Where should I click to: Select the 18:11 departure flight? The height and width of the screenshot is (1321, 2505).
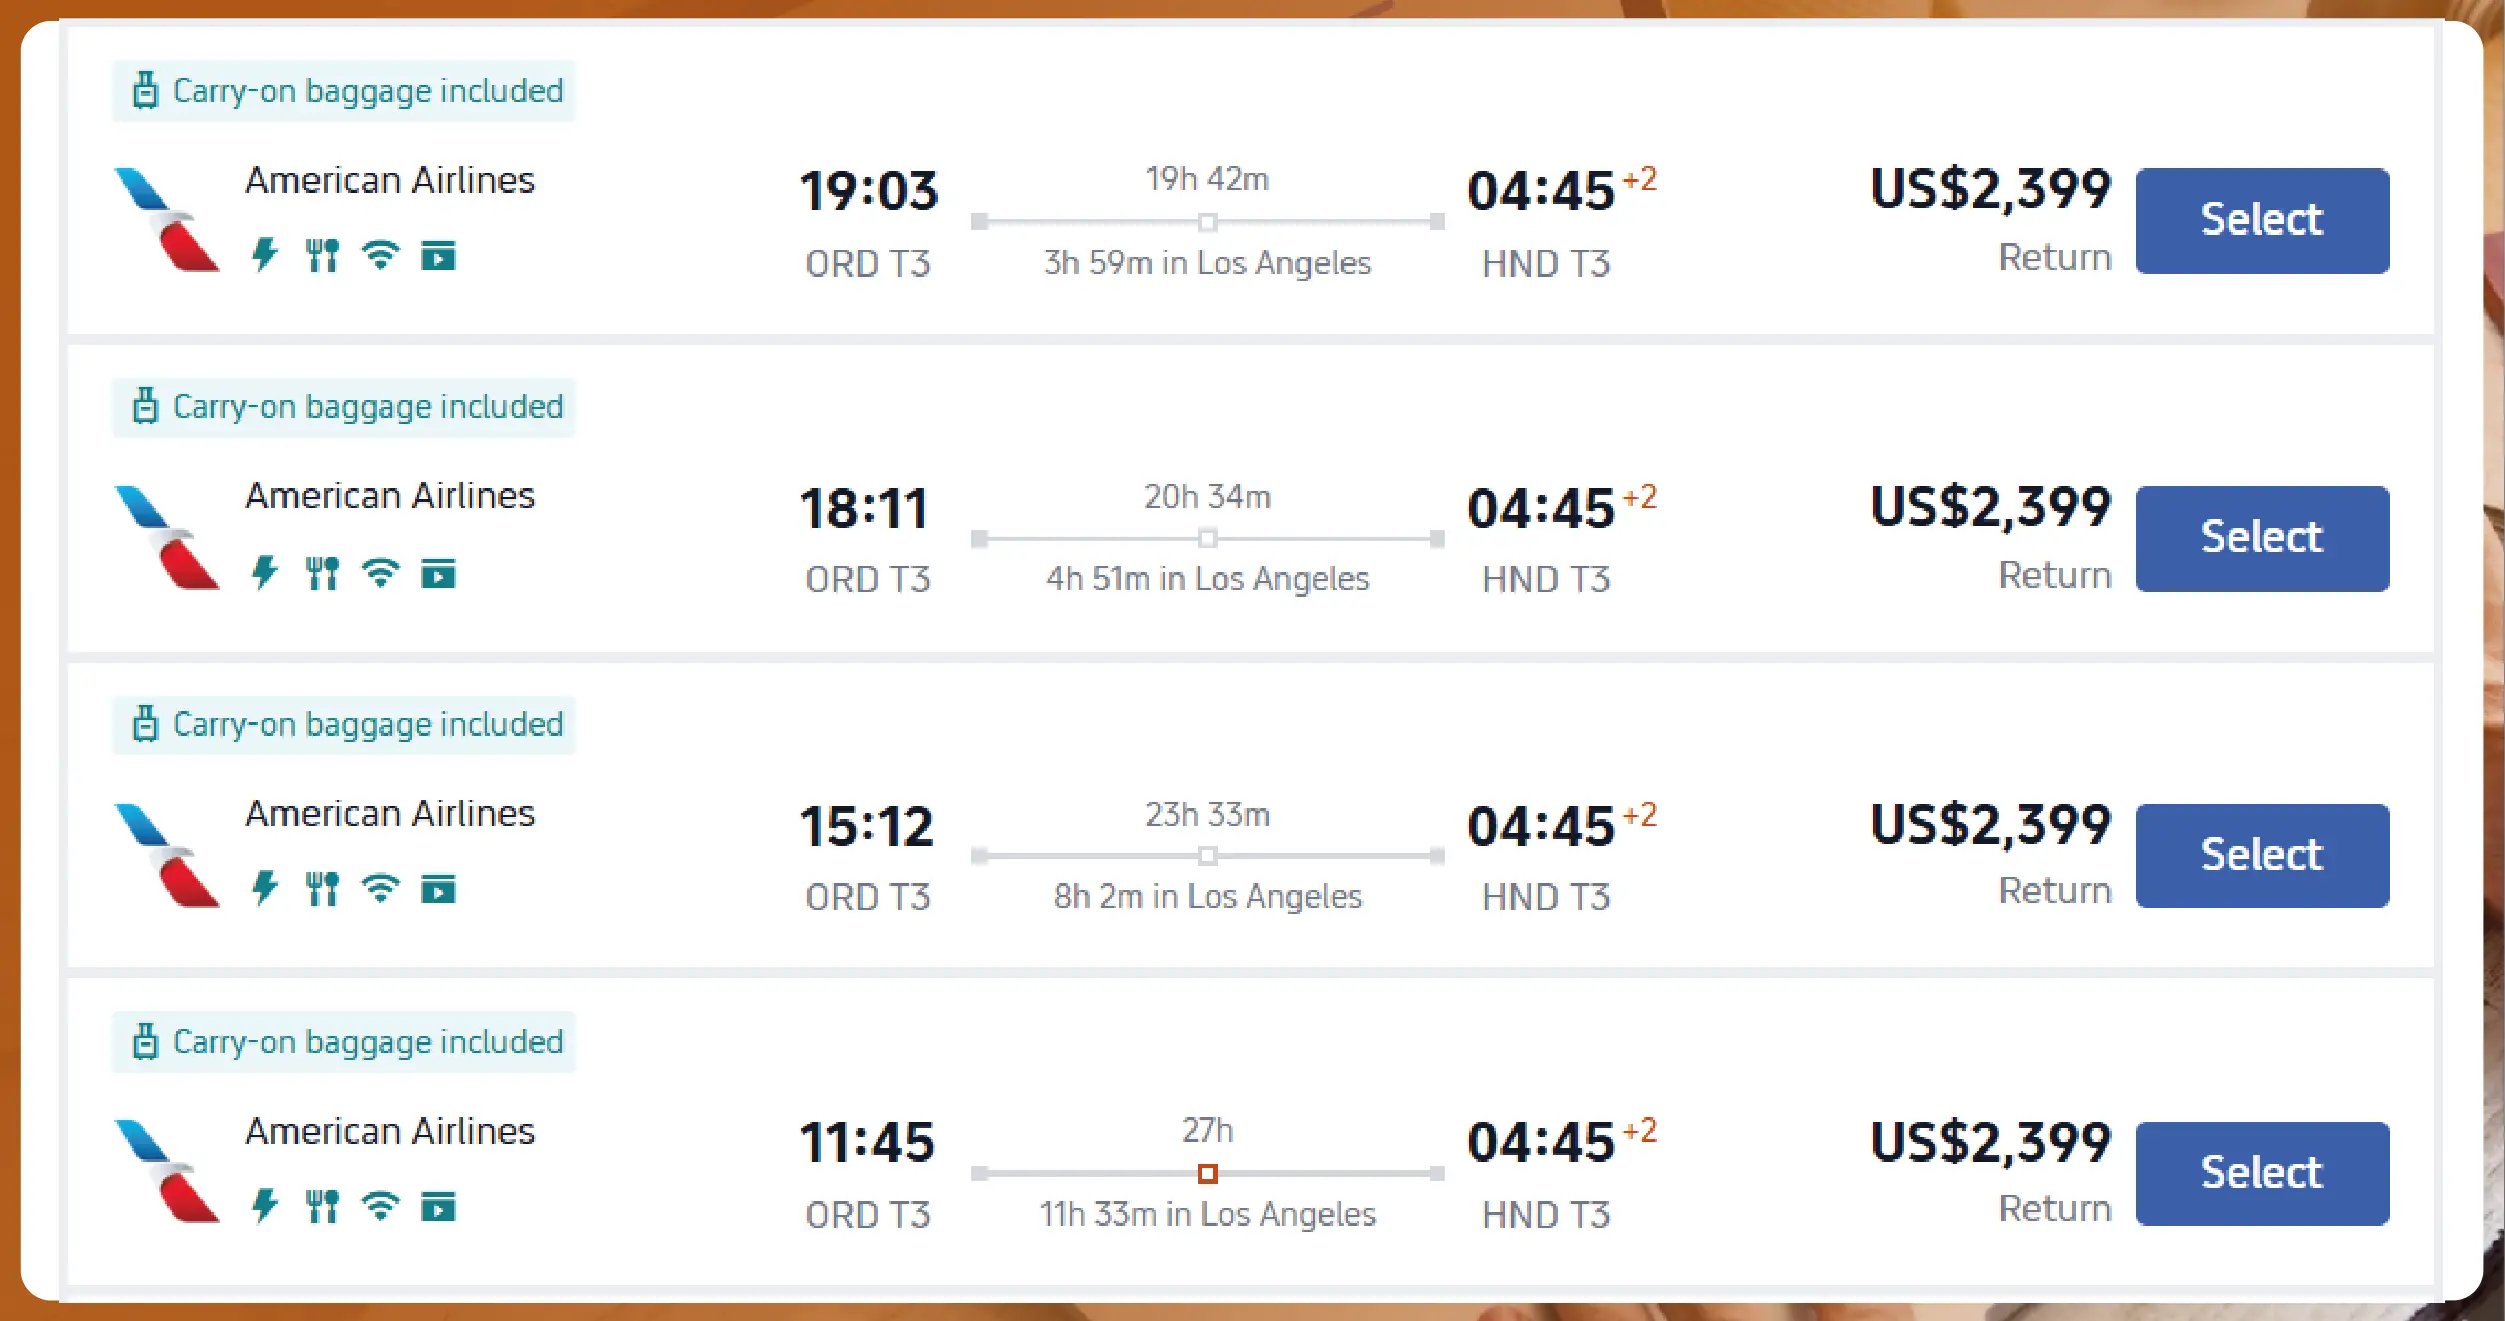coord(2262,538)
